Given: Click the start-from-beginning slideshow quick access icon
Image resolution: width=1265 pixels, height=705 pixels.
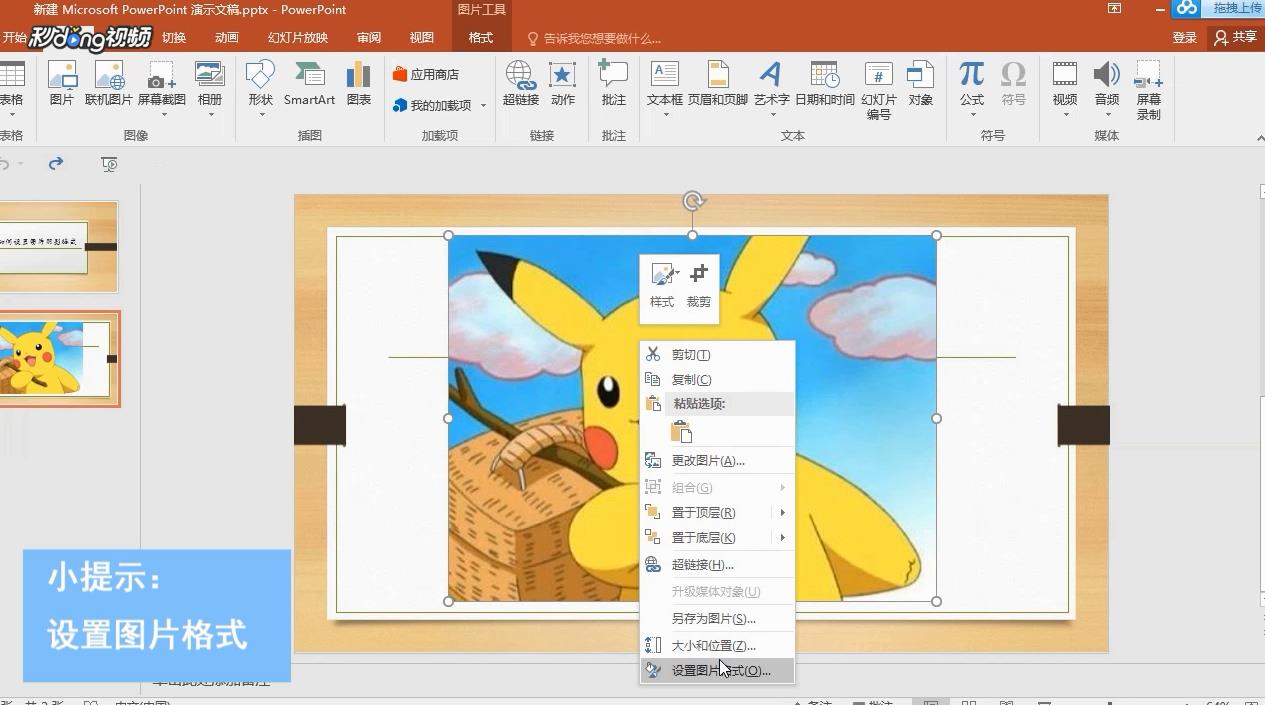Looking at the screenshot, I should (110, 164).
